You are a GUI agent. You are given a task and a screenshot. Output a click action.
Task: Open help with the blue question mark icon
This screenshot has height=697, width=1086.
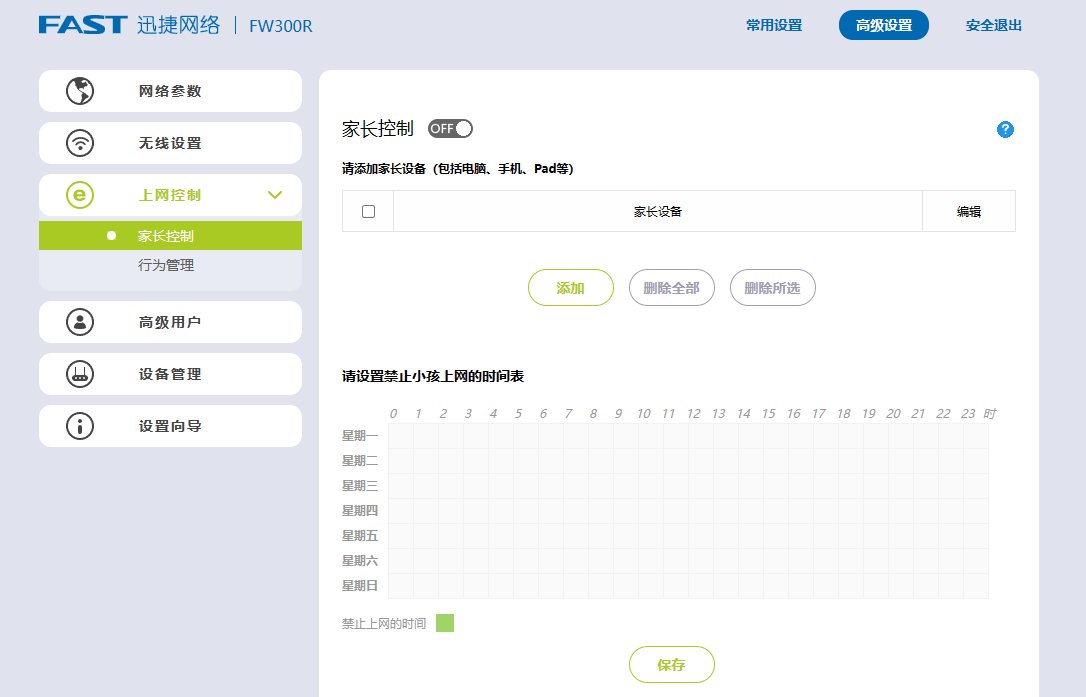(x=1005, y=129)
